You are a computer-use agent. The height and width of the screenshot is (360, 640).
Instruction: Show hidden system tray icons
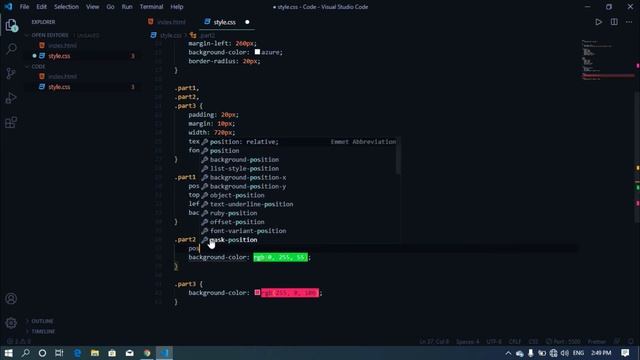(508, 353)
